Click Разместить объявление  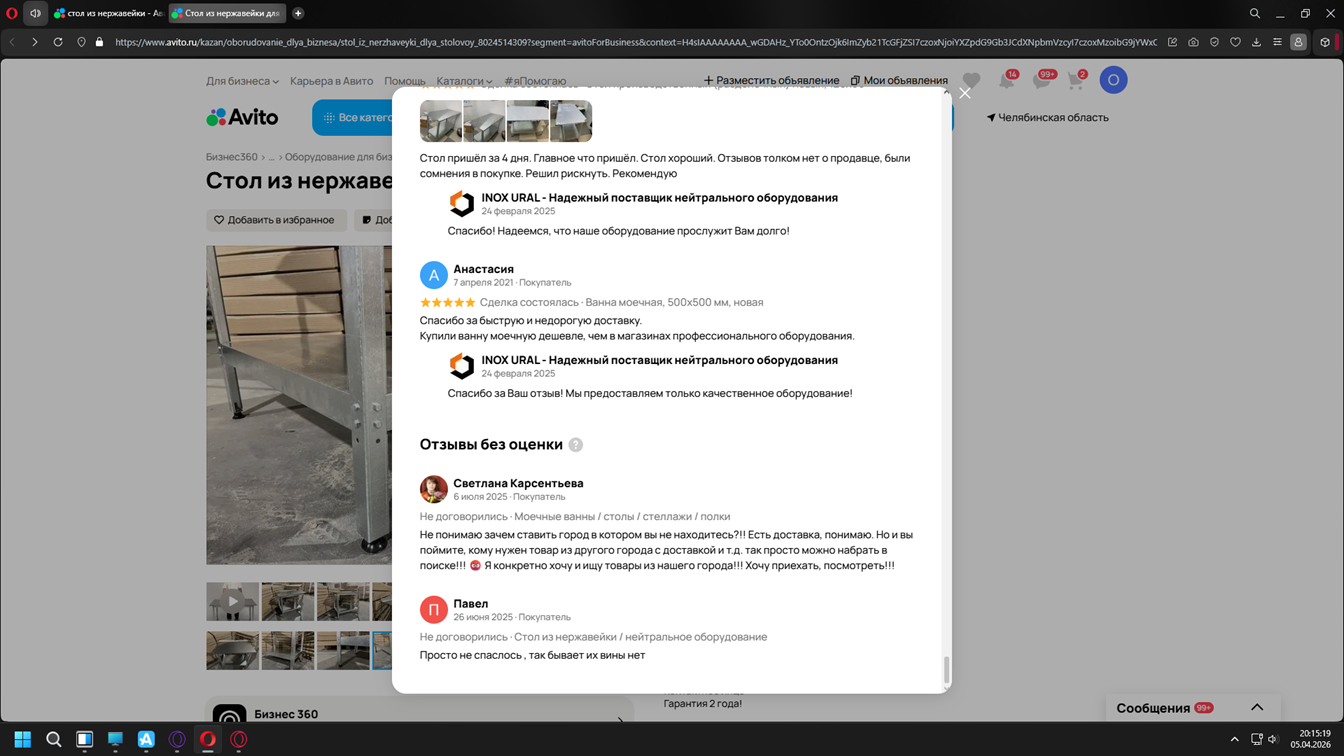click(x=771, y=80)
